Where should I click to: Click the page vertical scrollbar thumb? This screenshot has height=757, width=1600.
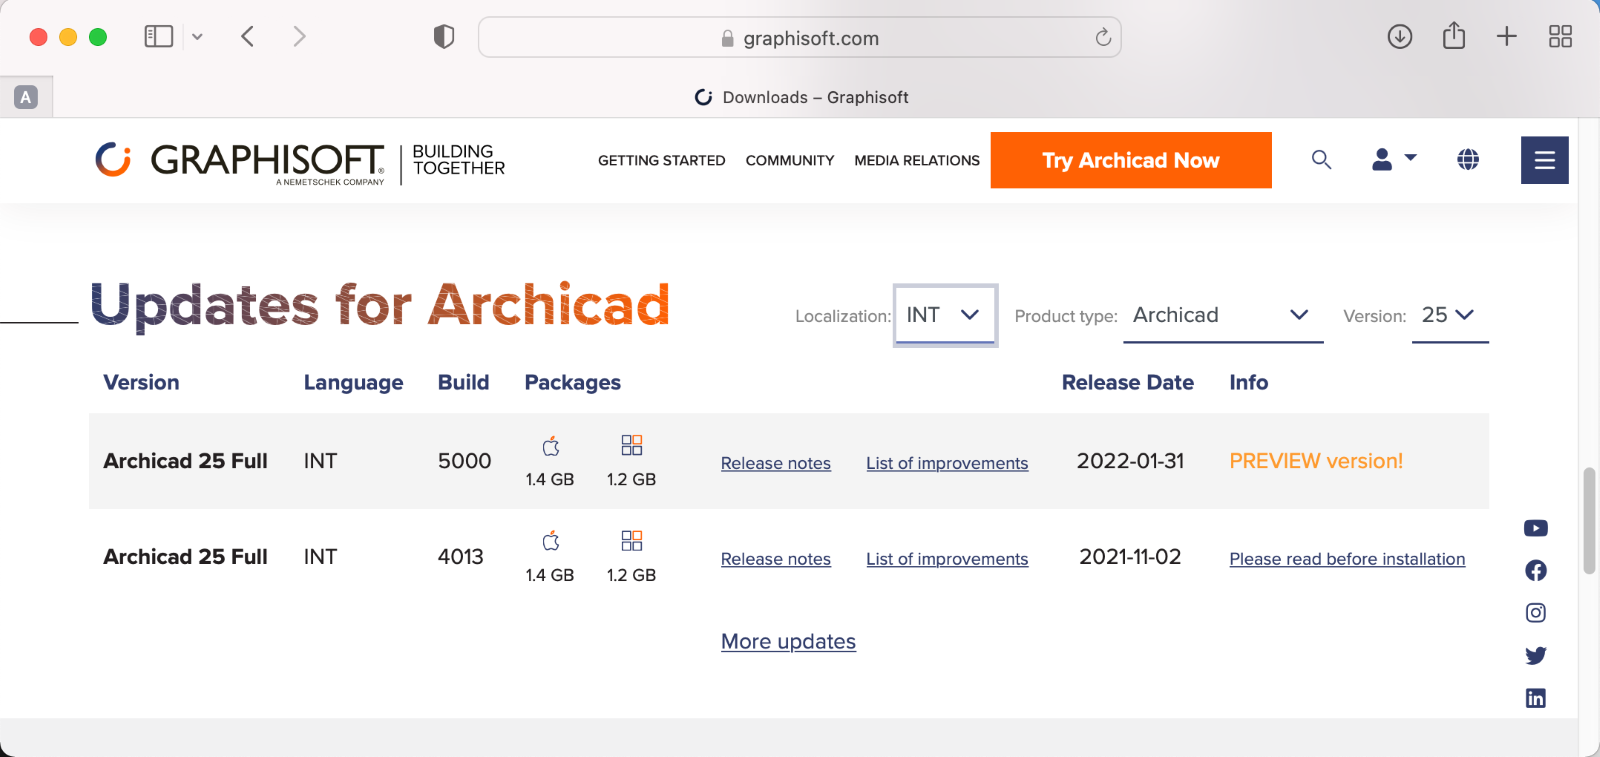(1589, 520)
